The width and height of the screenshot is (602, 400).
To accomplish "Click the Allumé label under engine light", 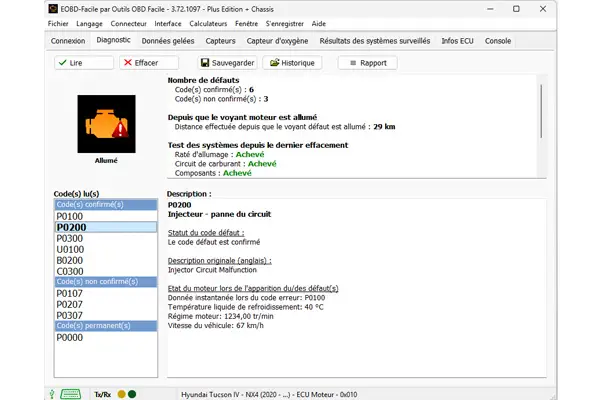I will tap(106, 160).
